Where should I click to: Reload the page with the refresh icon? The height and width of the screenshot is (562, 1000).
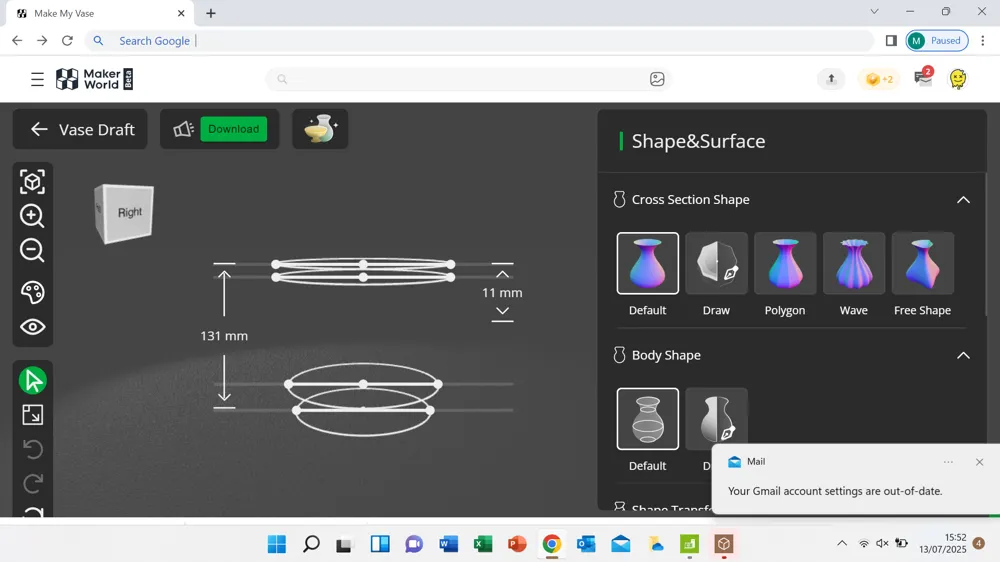pos(67,41)
